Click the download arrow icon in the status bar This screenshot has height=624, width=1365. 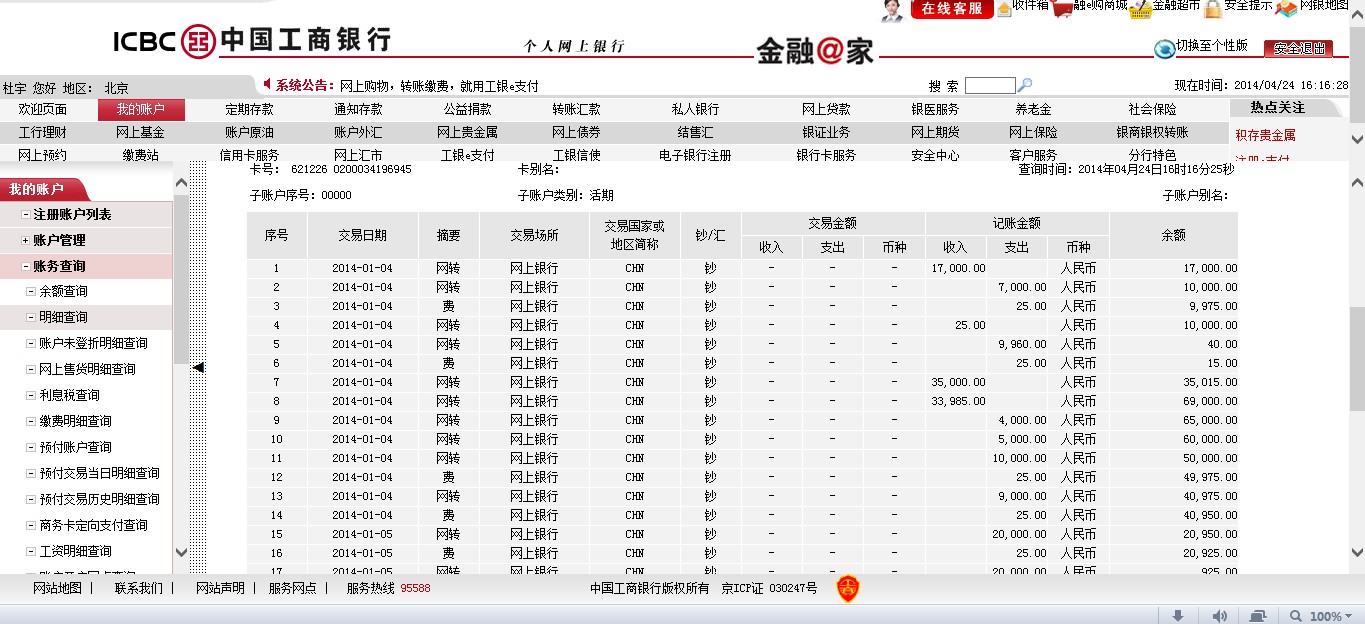click(x=1178, y=616)
